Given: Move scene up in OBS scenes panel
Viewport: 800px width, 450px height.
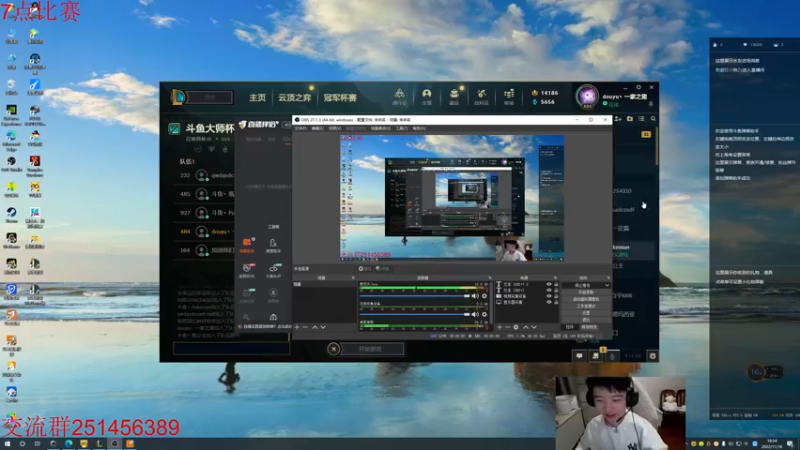Looking at the screenshot, I should [314, 327].
